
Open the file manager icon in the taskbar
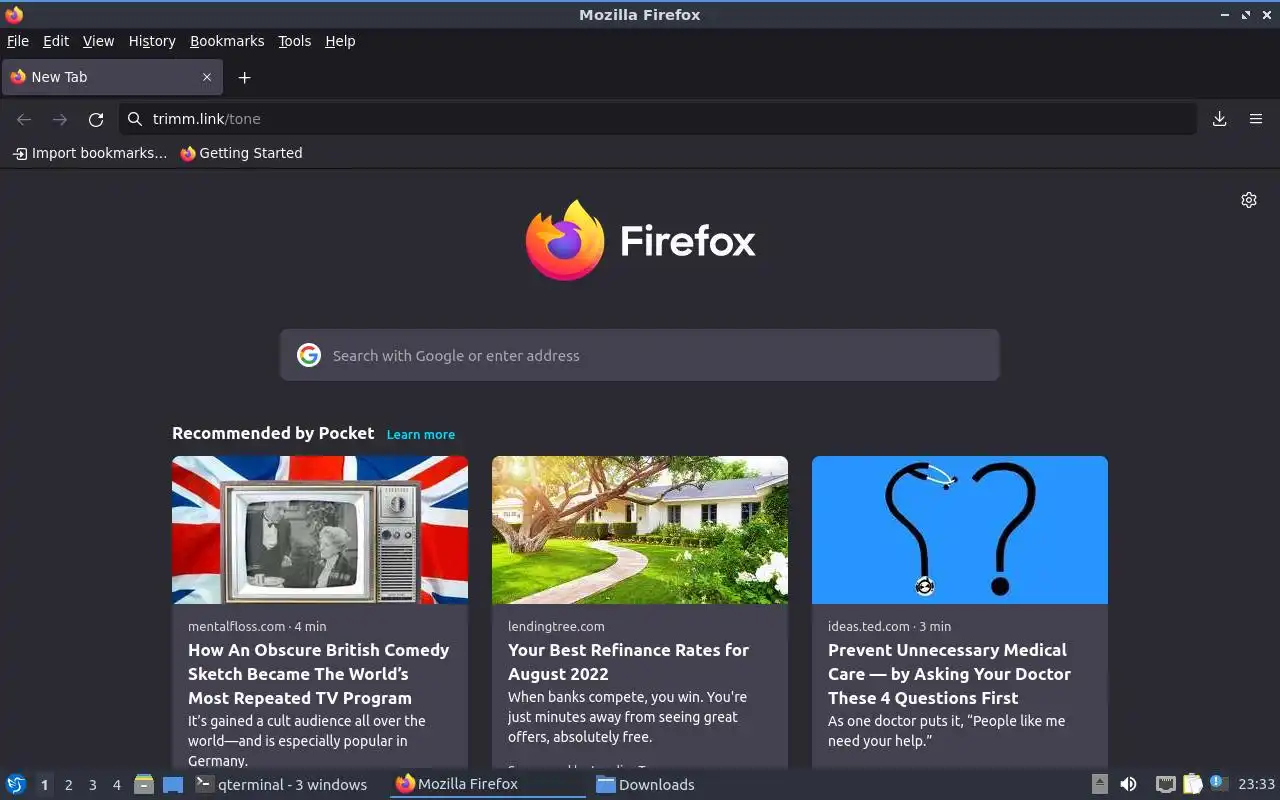(x=144, y=784)
